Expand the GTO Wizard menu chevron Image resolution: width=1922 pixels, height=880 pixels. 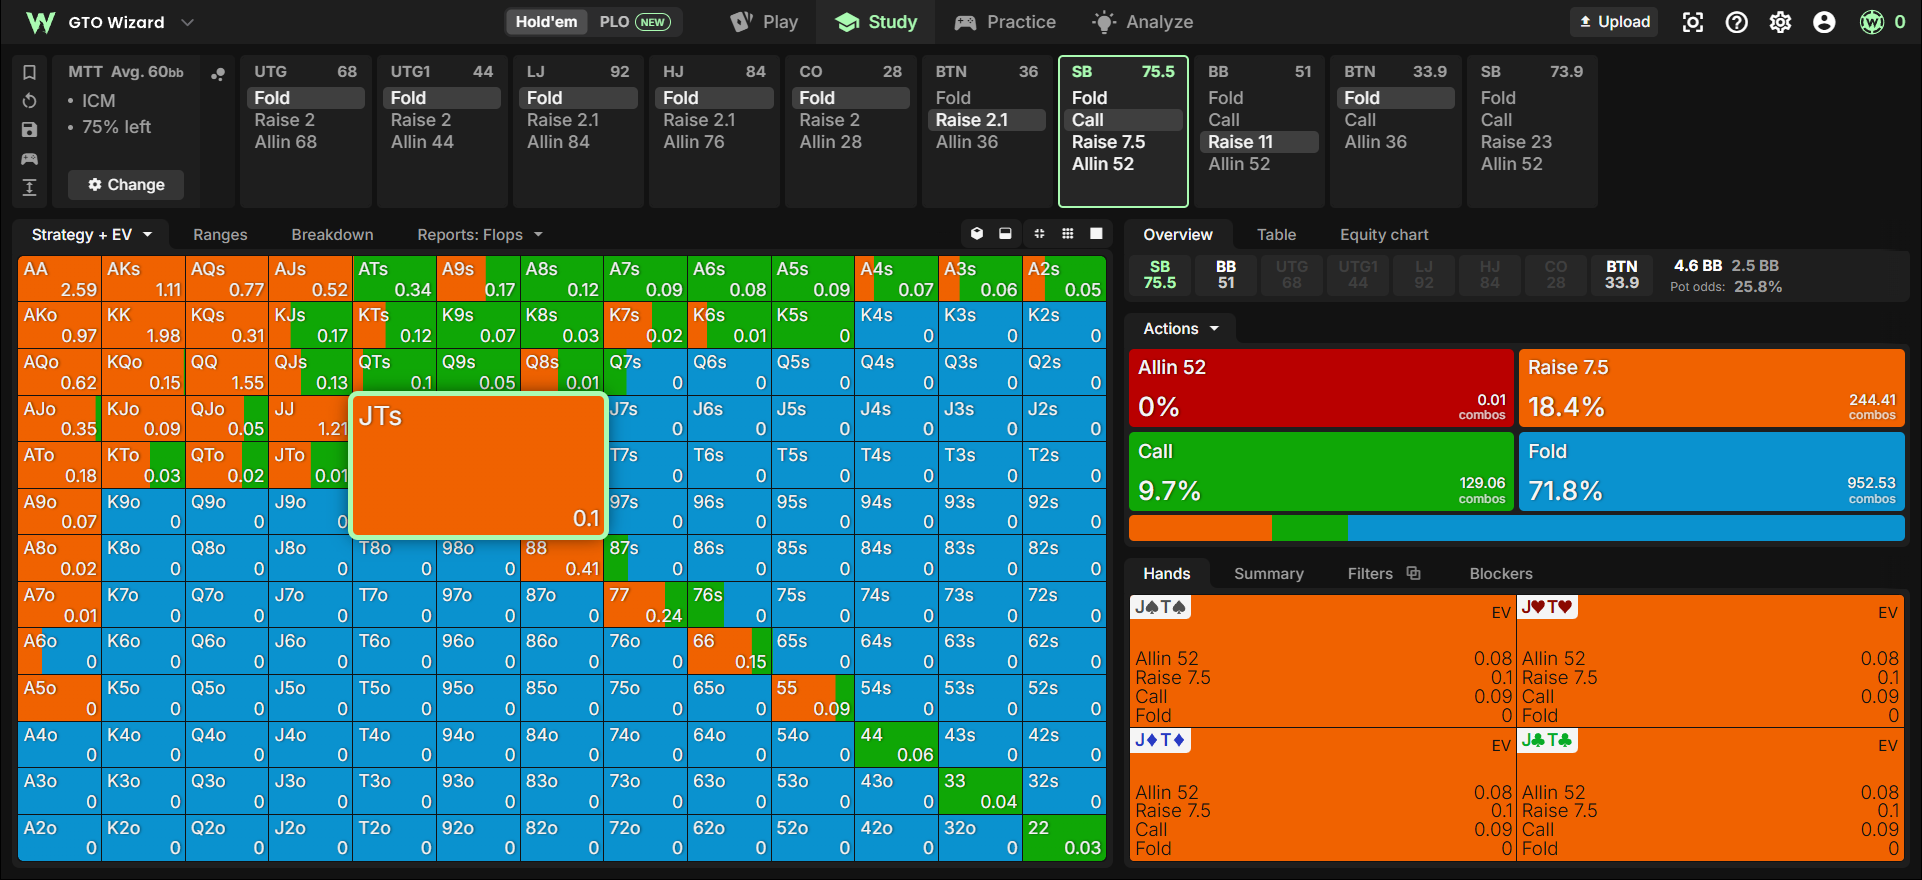coord(187,22)
